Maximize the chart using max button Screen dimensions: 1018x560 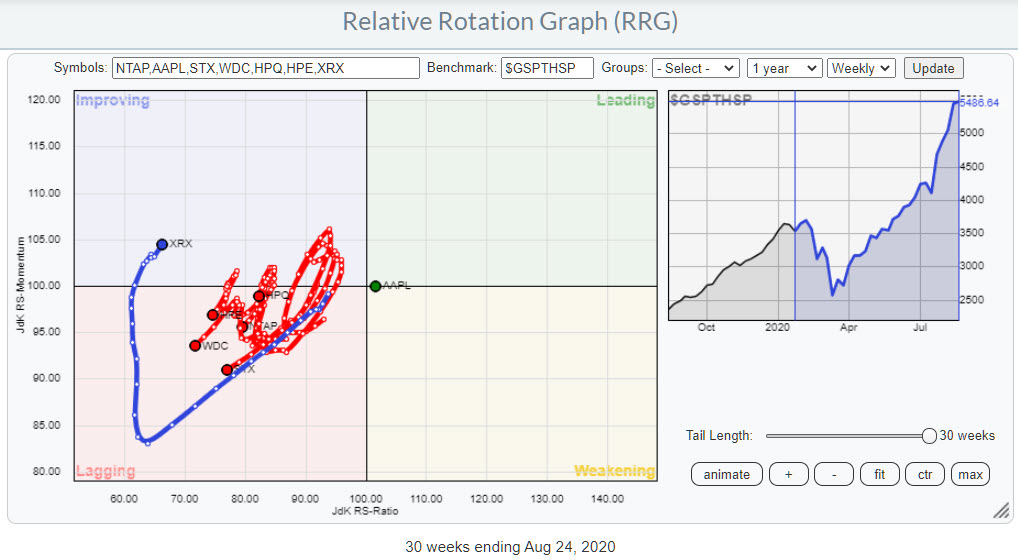970,474
